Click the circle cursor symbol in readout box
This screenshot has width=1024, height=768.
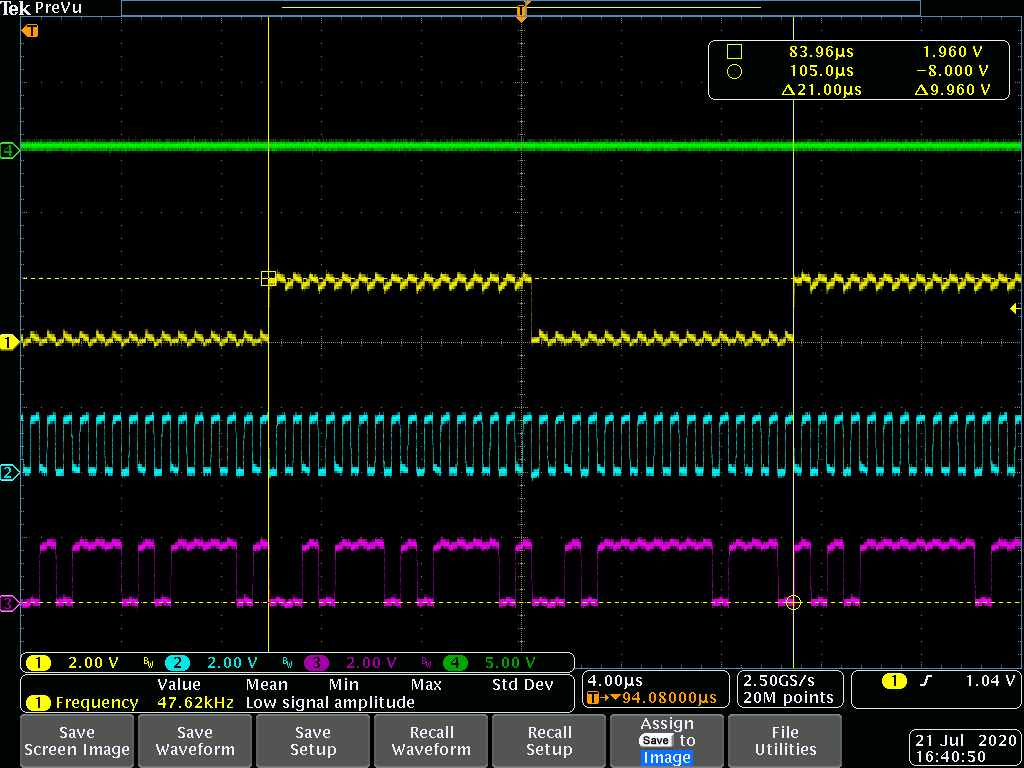(x=734, y=71)
